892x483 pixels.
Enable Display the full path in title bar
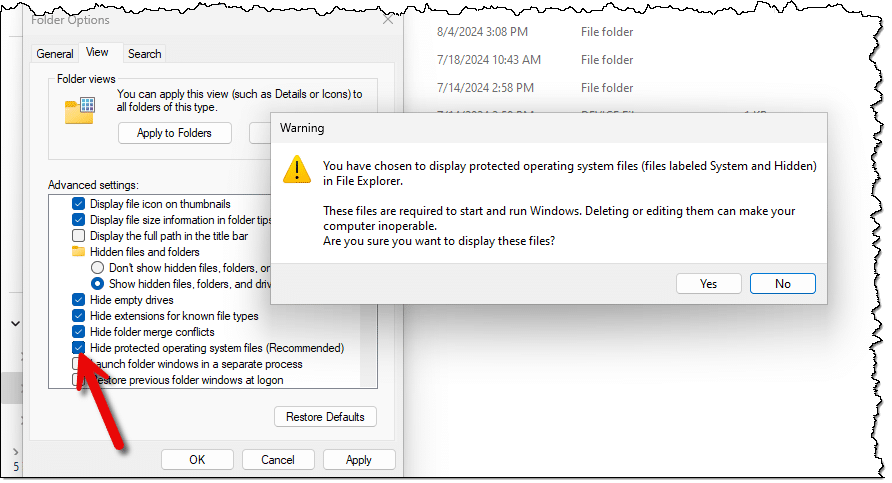coord(79,236)
